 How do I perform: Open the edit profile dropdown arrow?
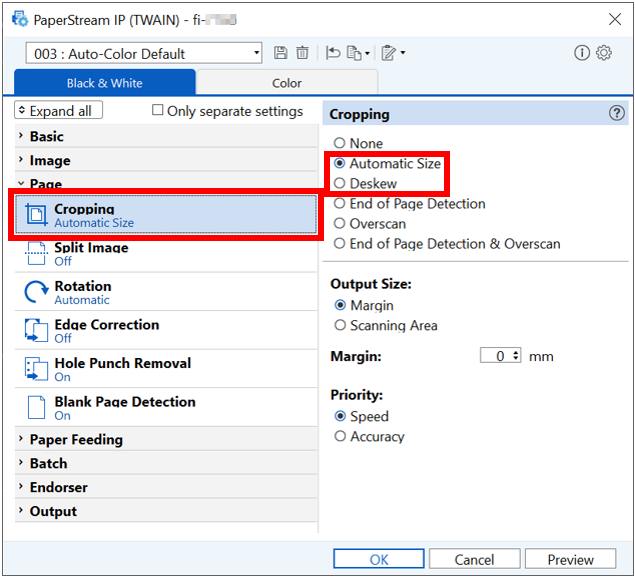[x=403, y=53]
